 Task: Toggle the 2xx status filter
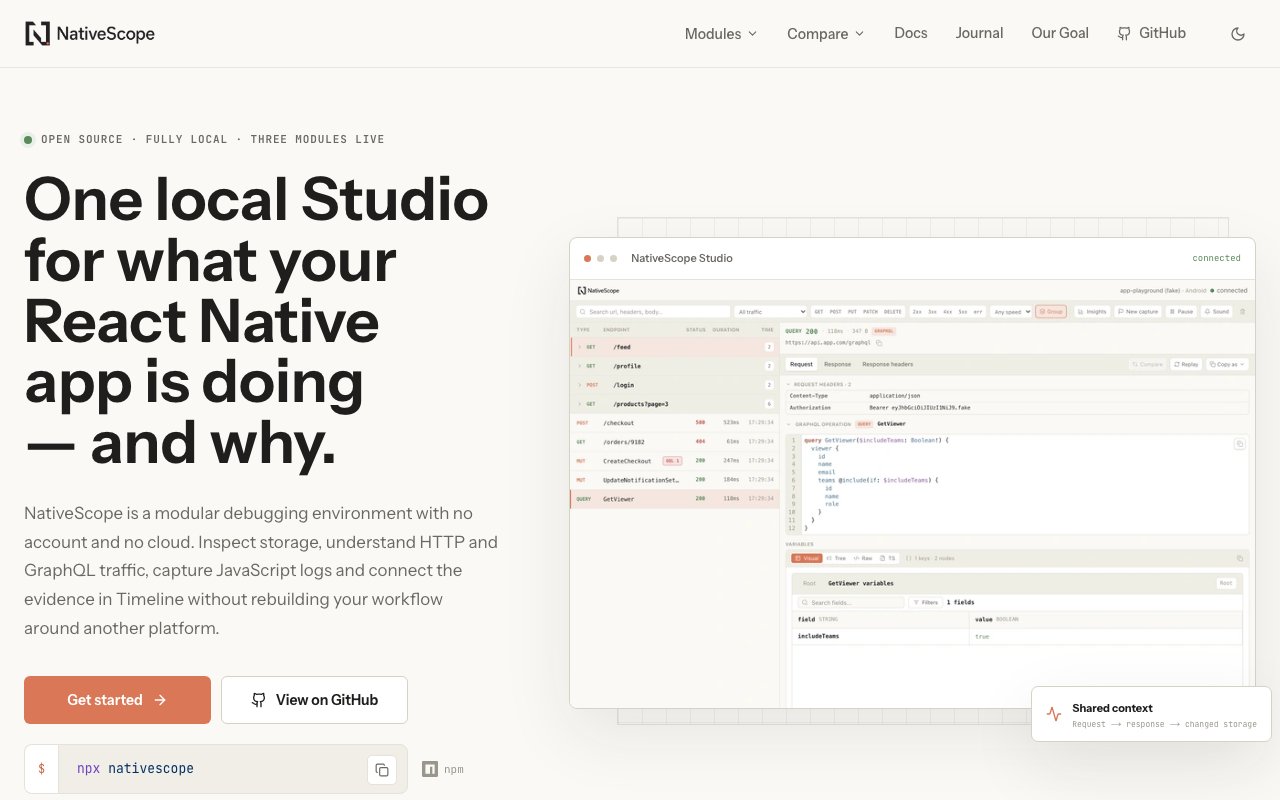(x=917, y=312)
